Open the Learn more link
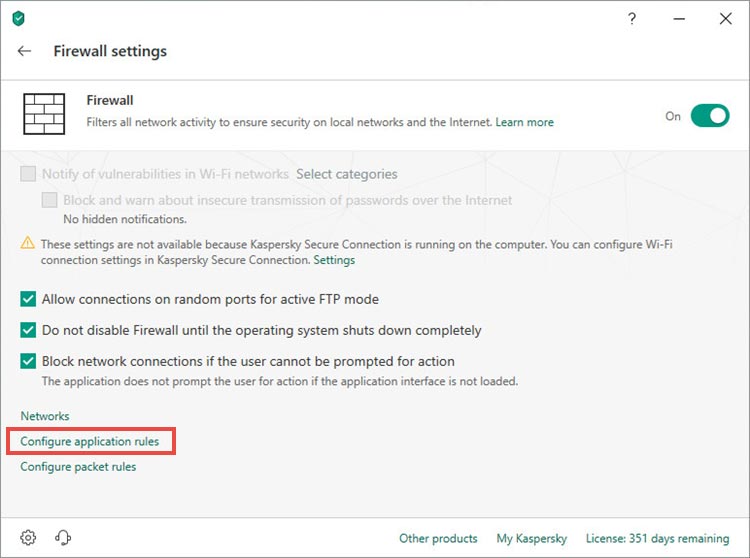This screenshot has height=558, width=750. click(524, 122)
